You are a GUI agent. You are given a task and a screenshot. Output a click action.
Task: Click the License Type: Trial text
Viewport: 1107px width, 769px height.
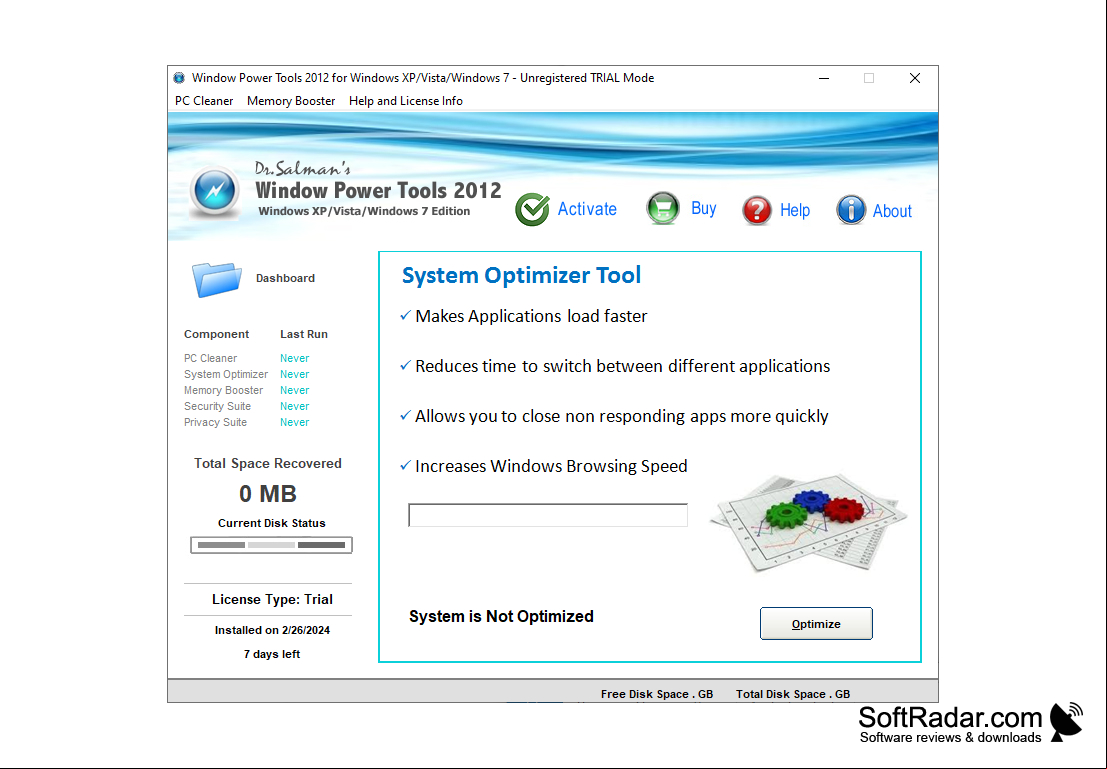pos(272,600)
